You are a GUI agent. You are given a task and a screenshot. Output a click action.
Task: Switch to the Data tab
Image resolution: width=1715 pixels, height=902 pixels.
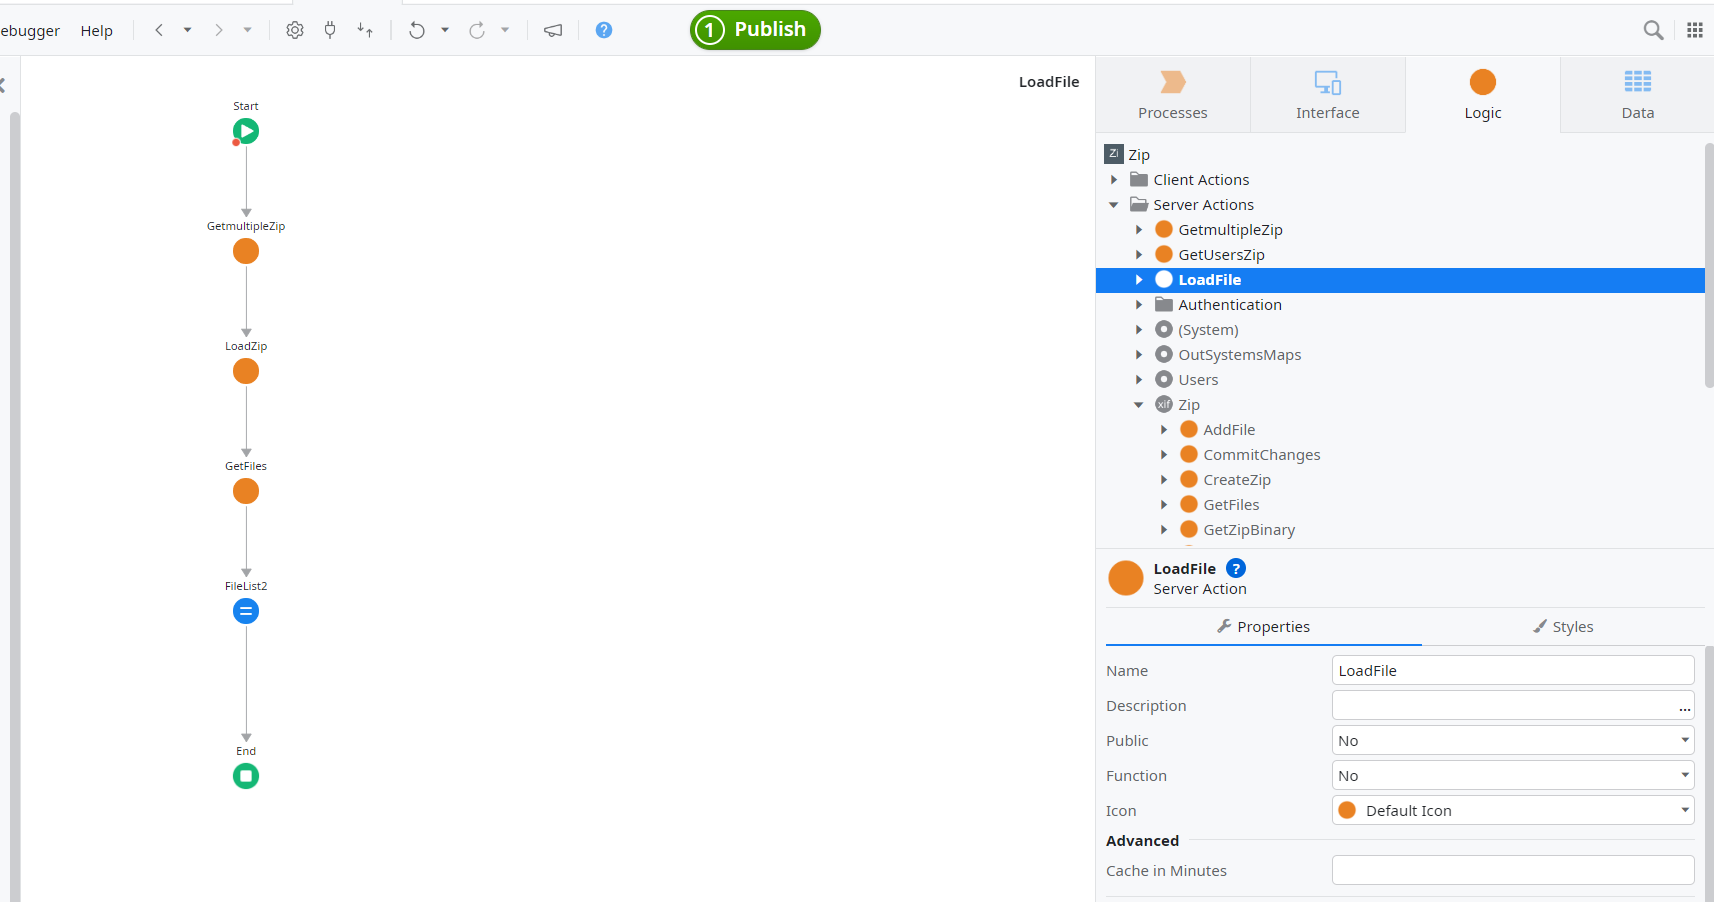tap(1637, 95)
